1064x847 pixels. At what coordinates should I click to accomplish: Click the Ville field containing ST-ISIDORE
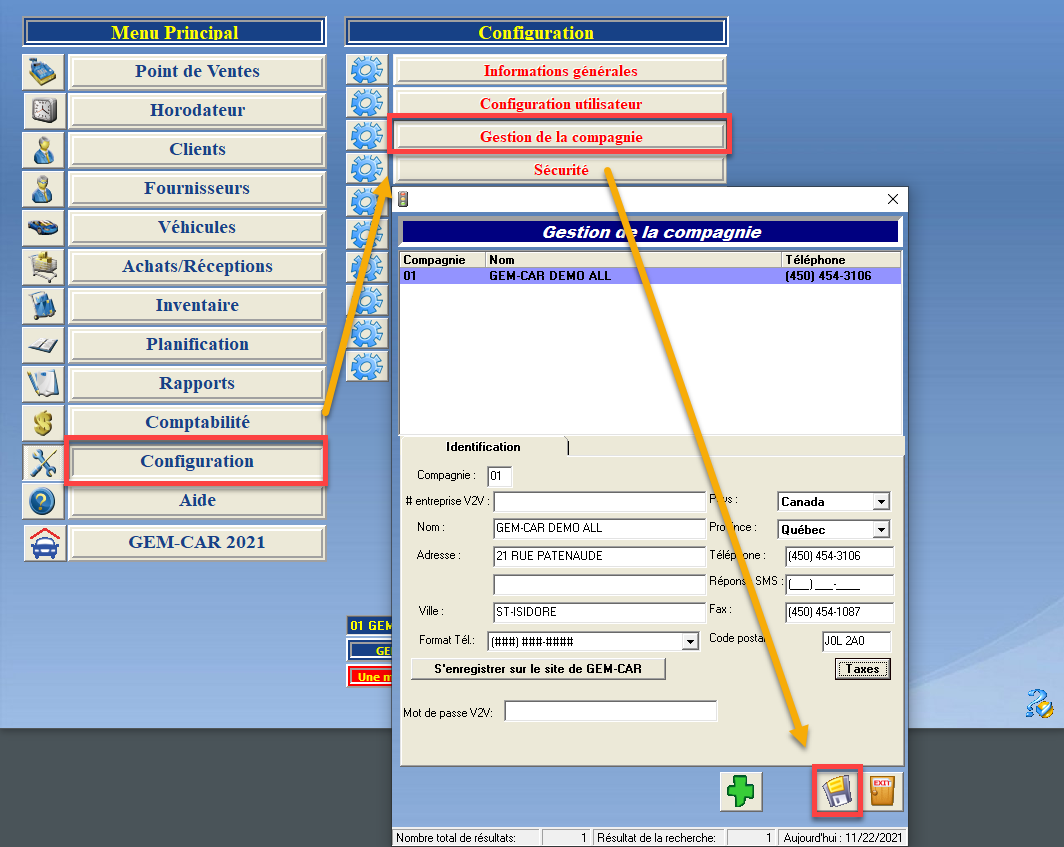click(x=599, y=611)
